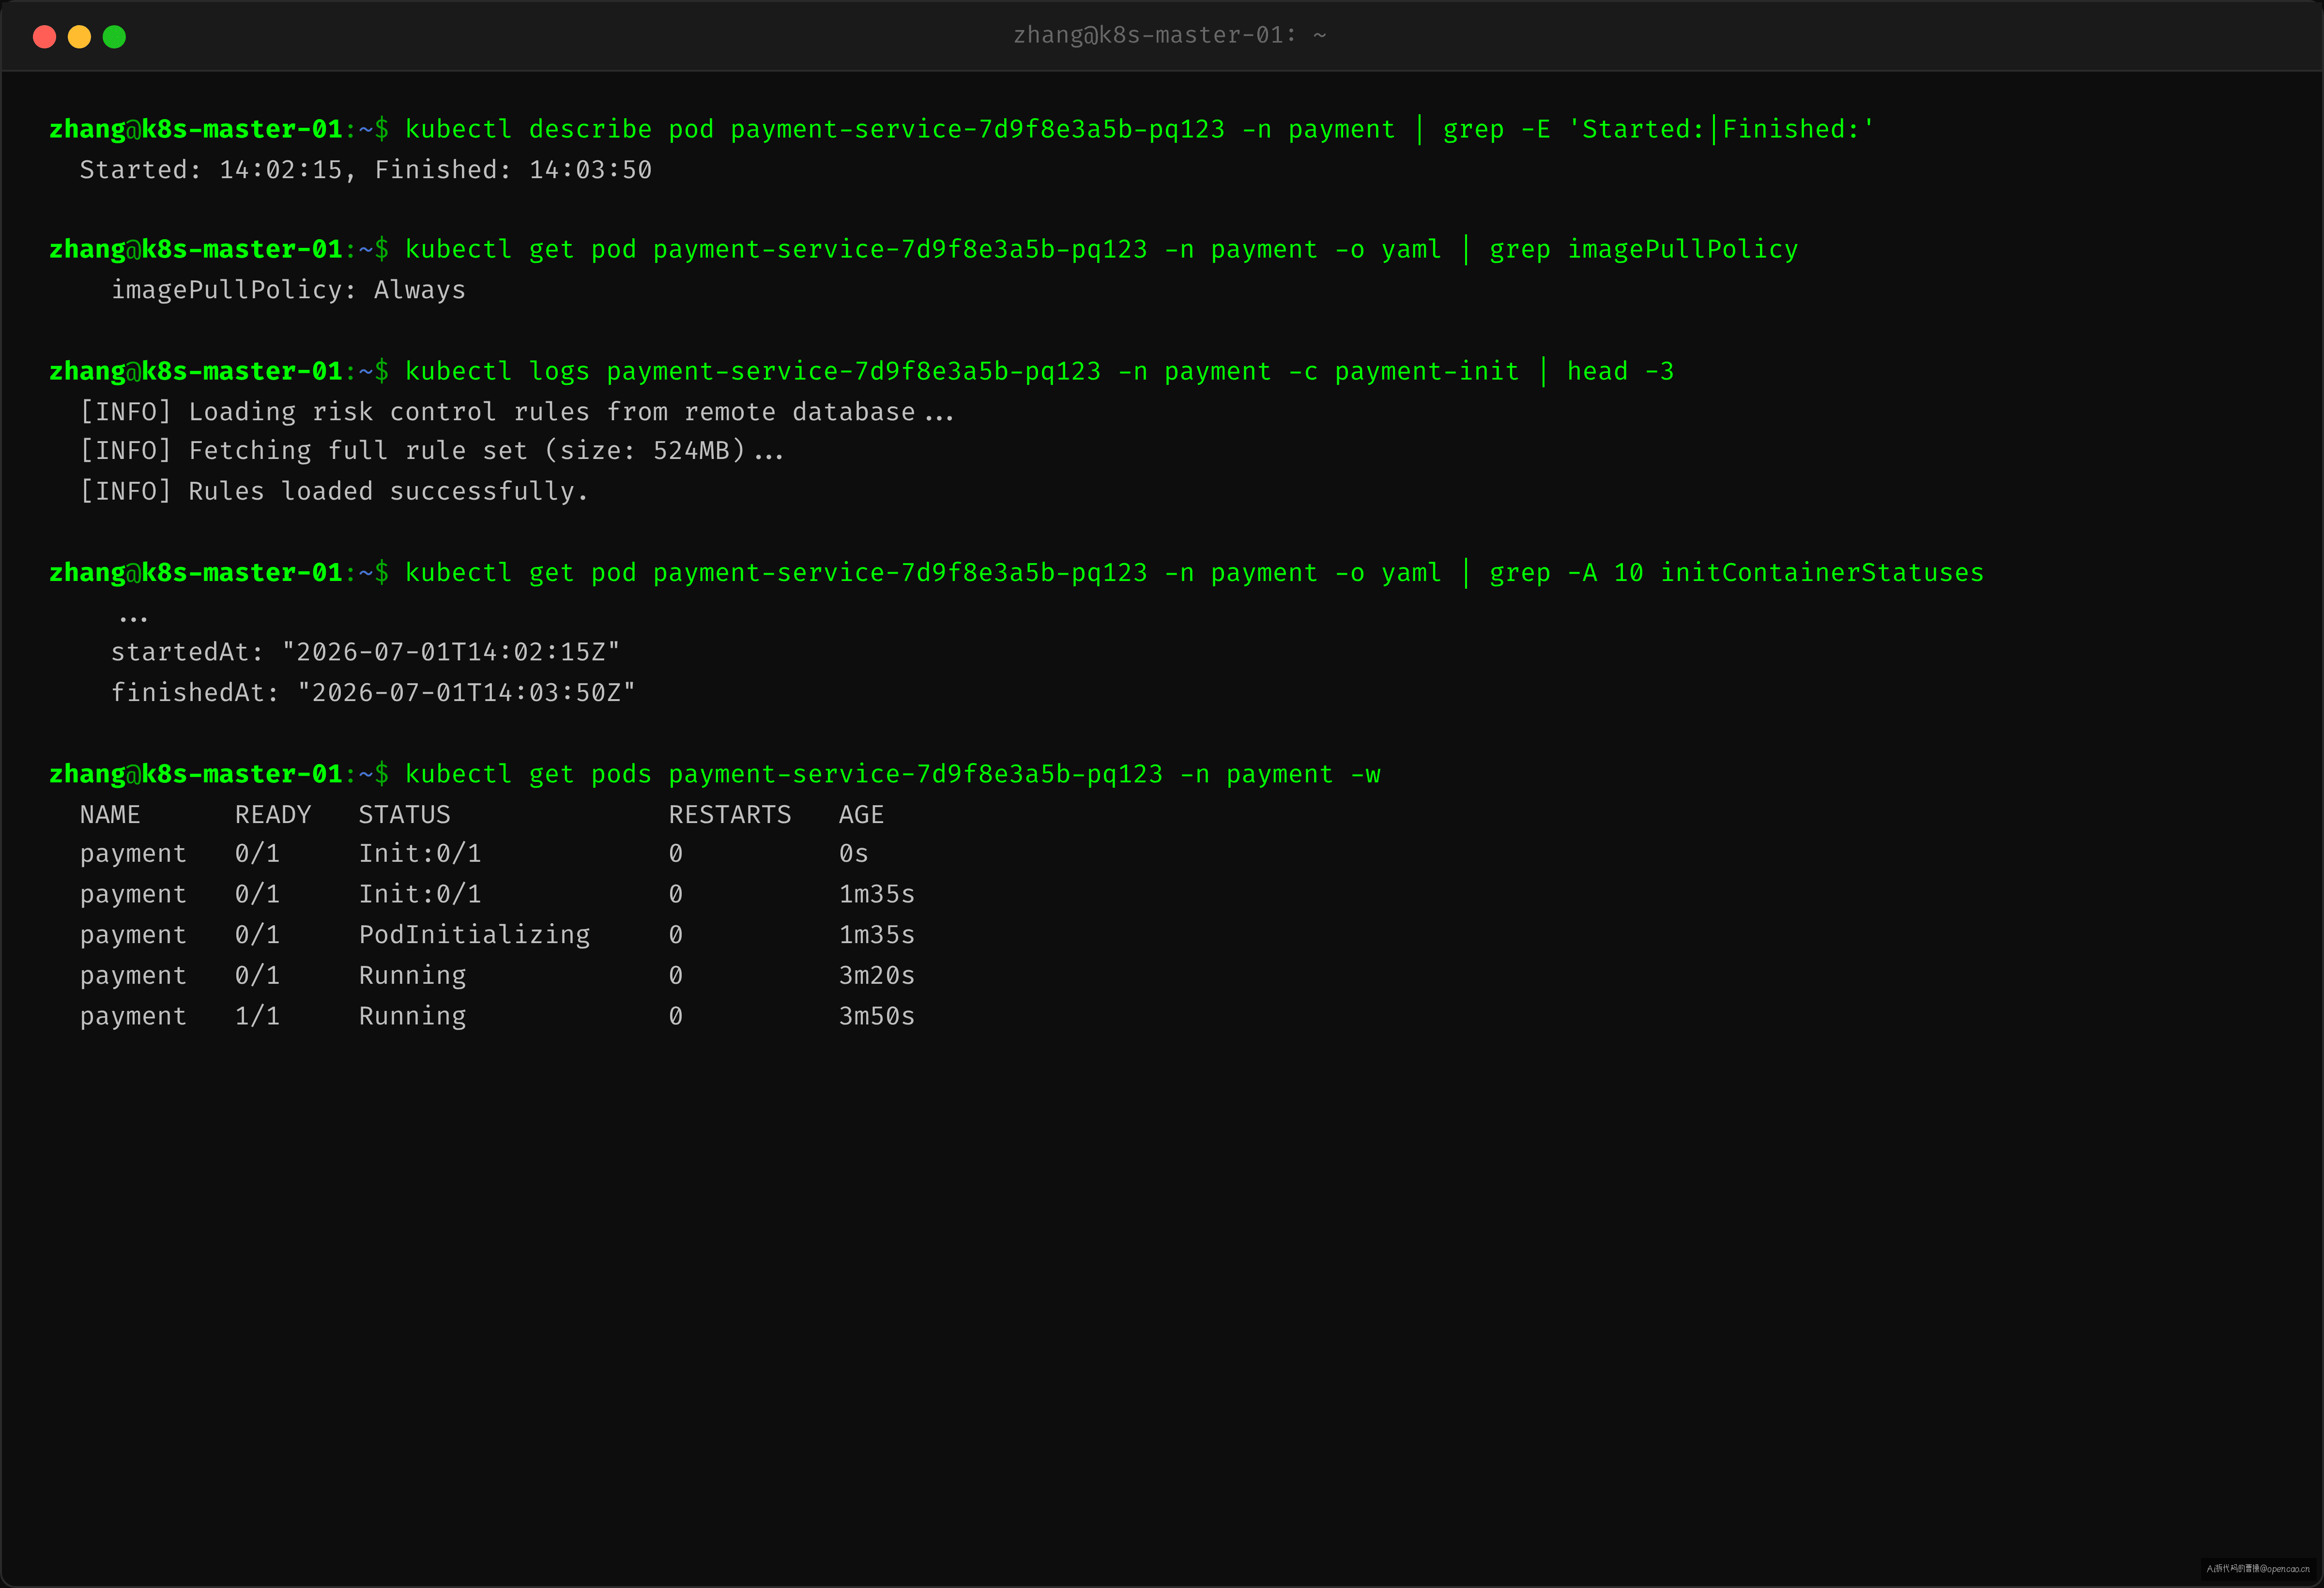This screenshot has height=1588, width=2324.
Task: Click the startedAt timestamp line
Action: (x=365, y=652)
